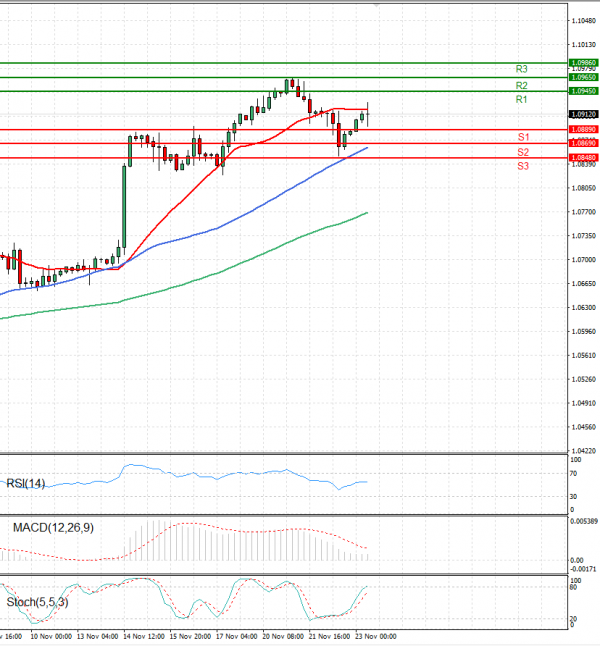Click the R1 resistance label

521,99
